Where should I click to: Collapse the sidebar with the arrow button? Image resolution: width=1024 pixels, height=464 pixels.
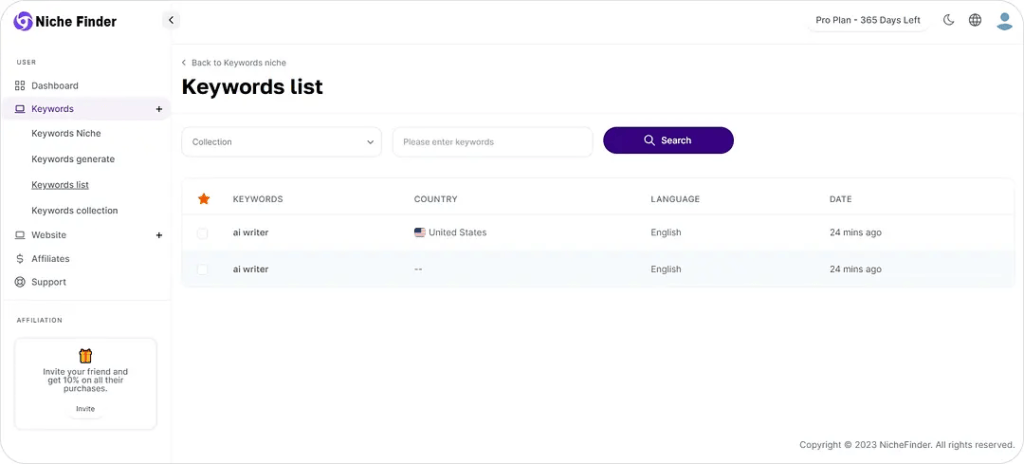click(x=171, y=20)
